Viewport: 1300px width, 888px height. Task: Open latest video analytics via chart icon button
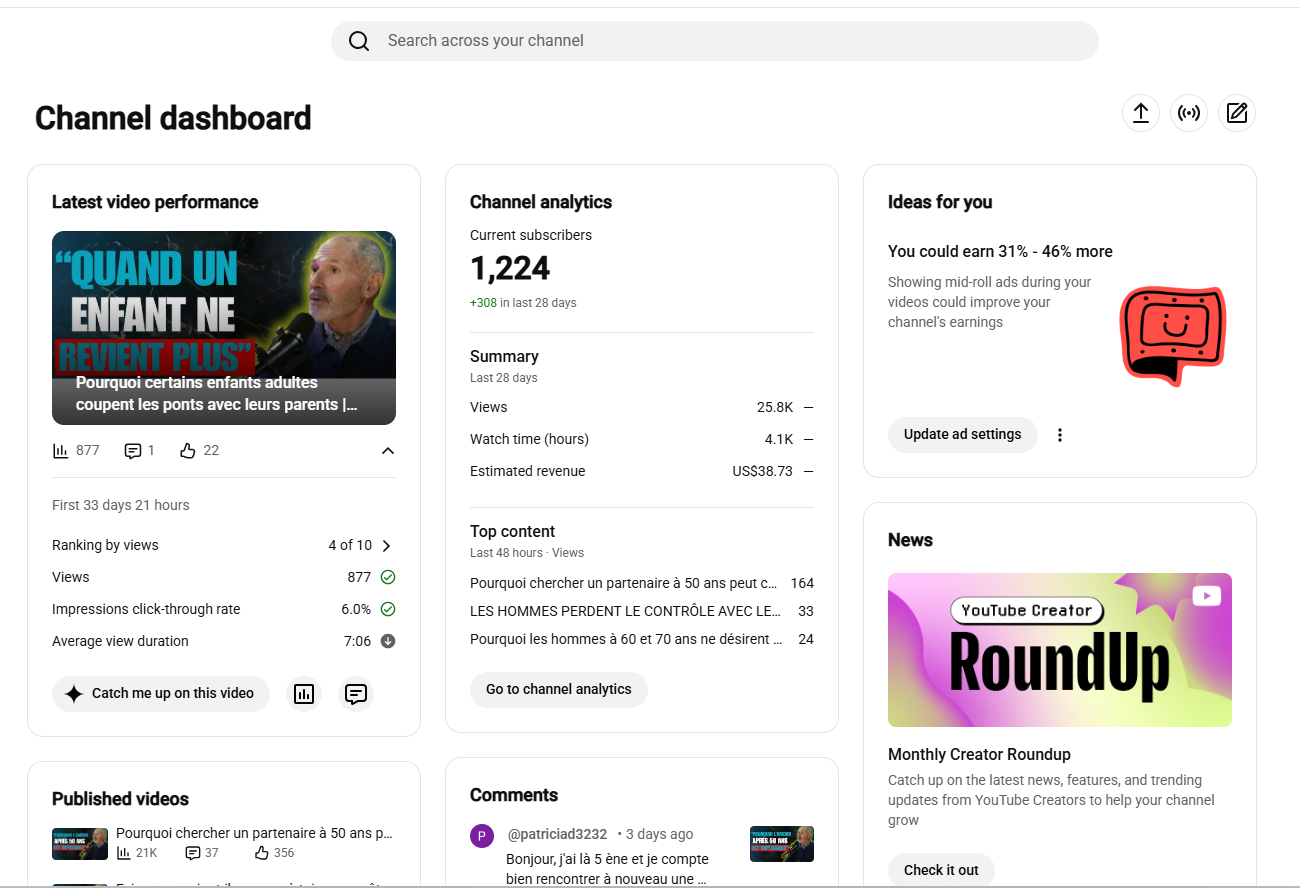point(304,694)
